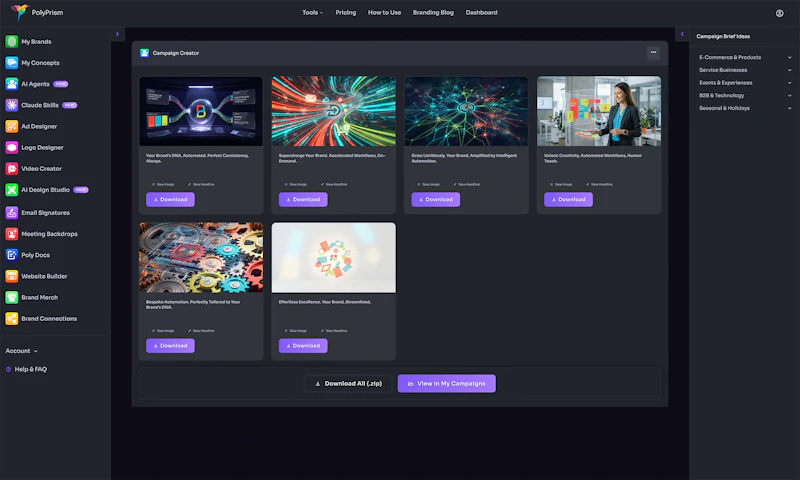
Task: Click Download All (.zip) button
Action: pos(348,384)
